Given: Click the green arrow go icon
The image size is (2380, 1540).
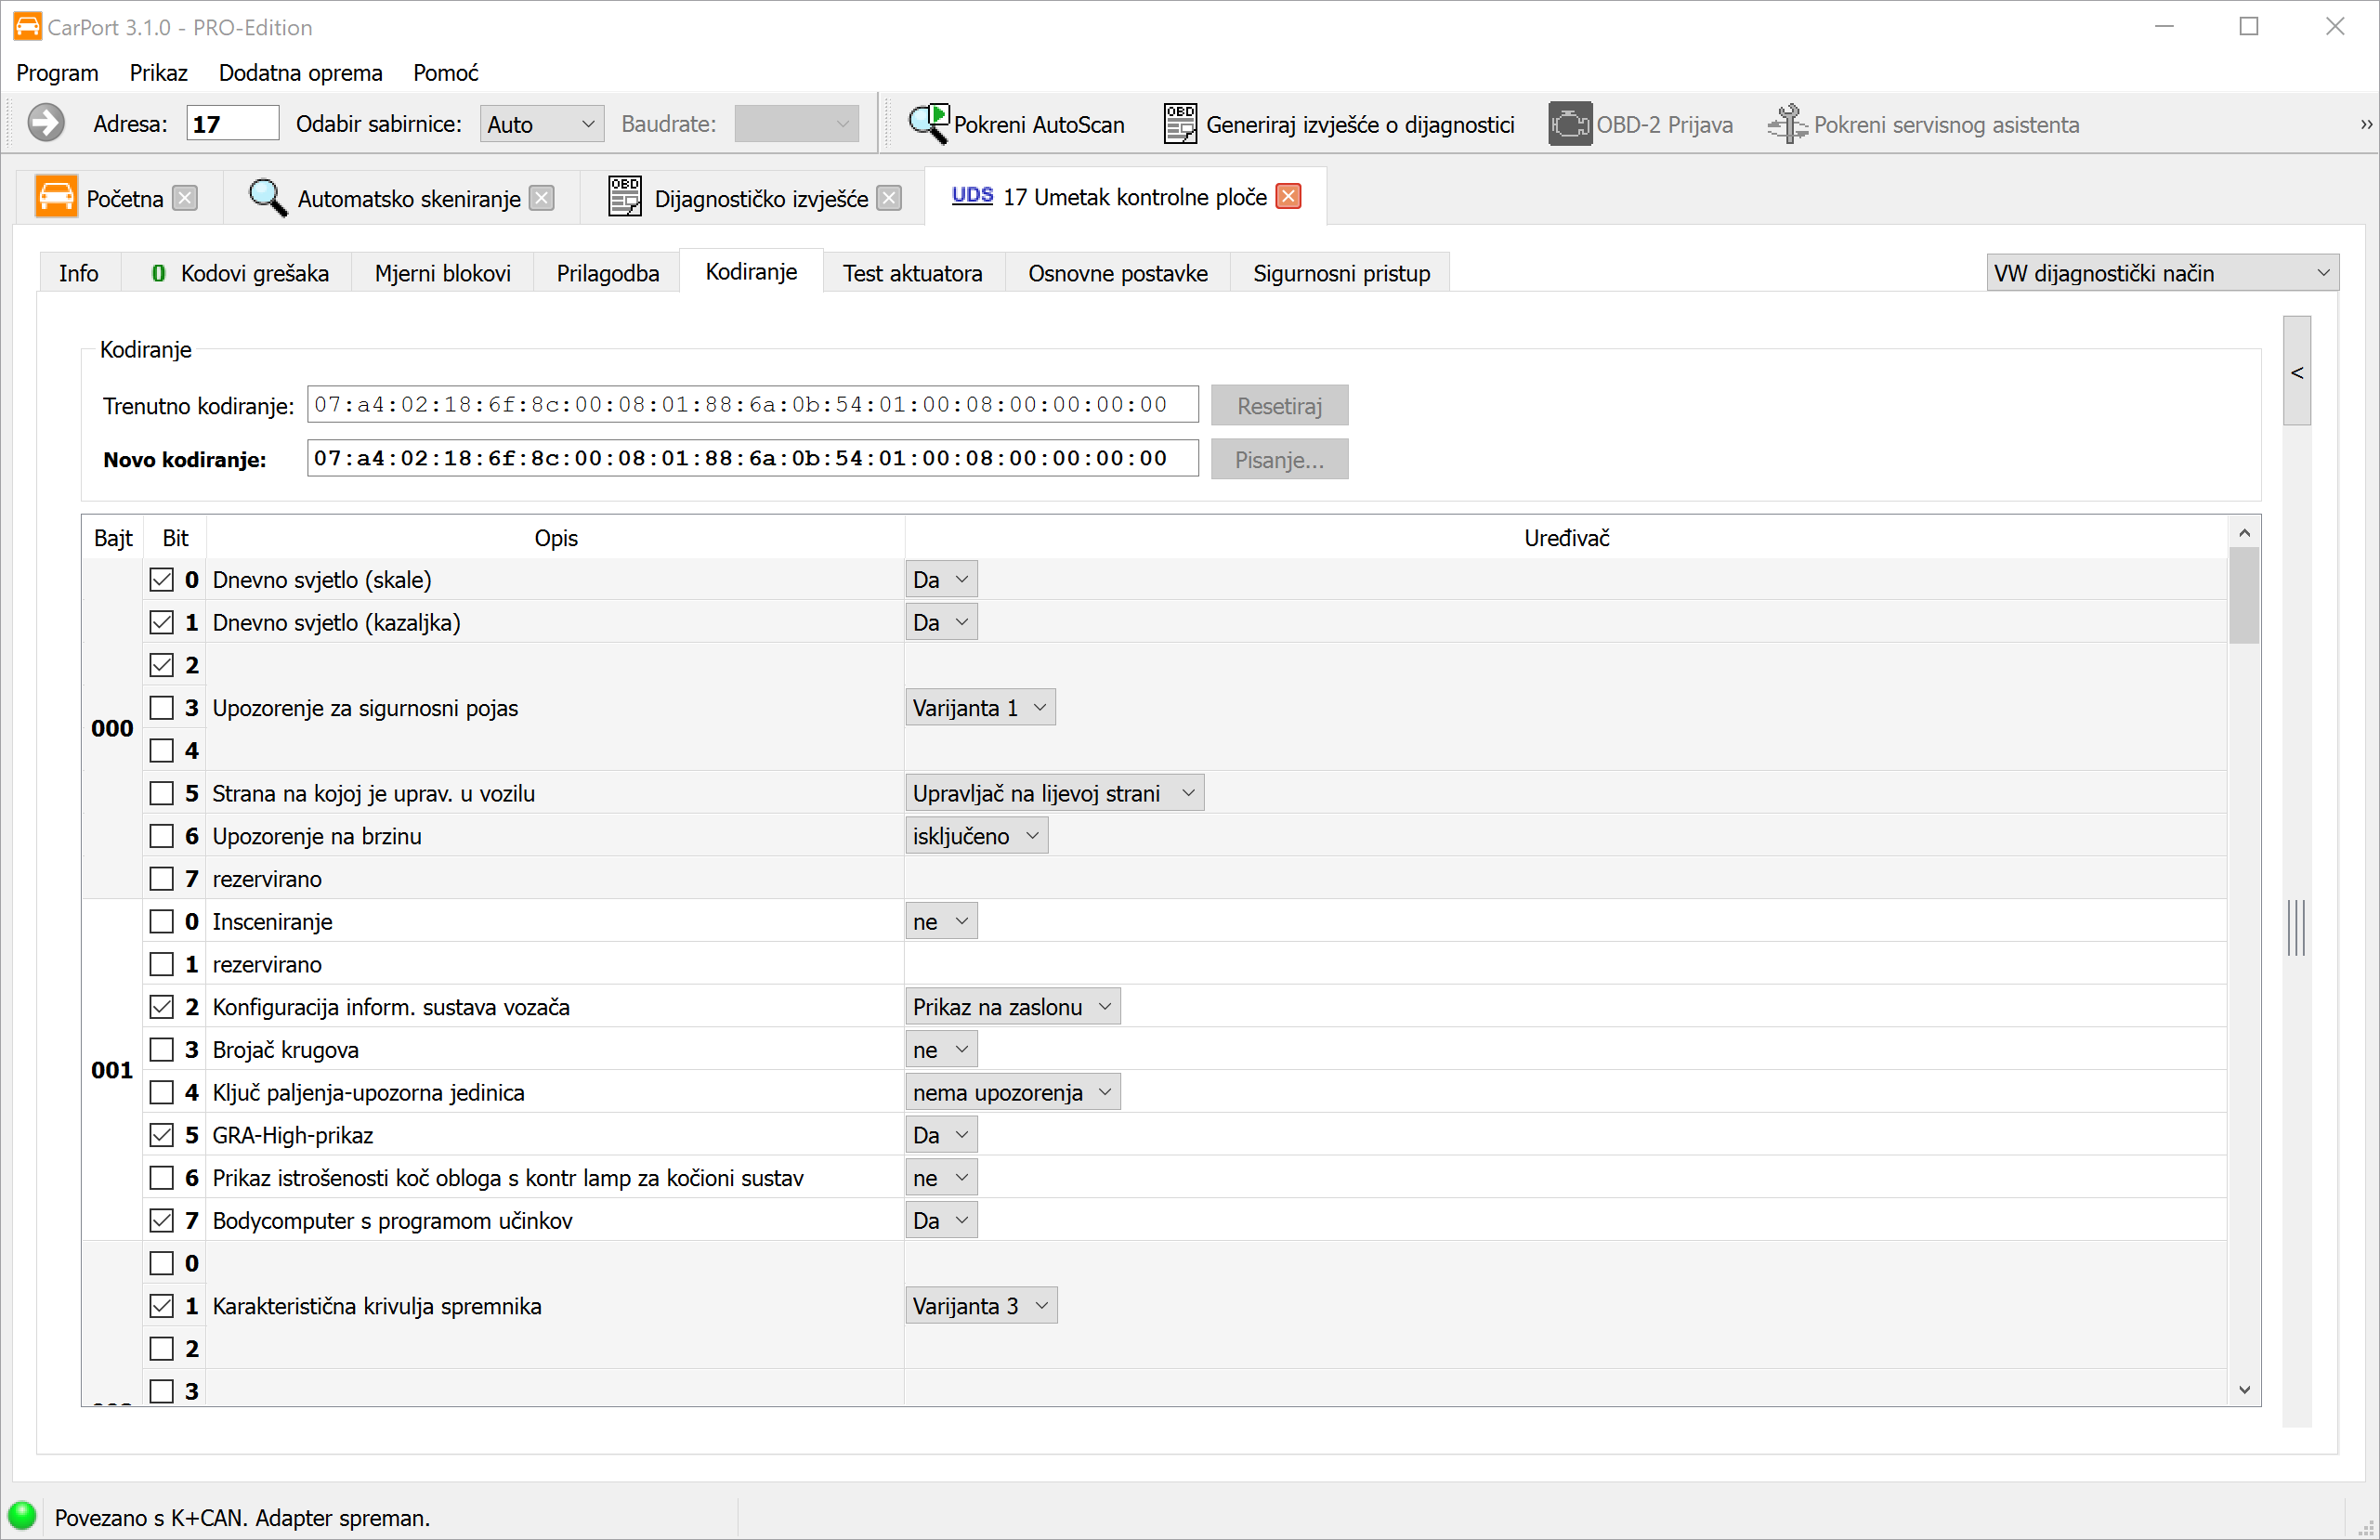Looking at the screenshot, I should pyautogui.click(x=45, y=124).
